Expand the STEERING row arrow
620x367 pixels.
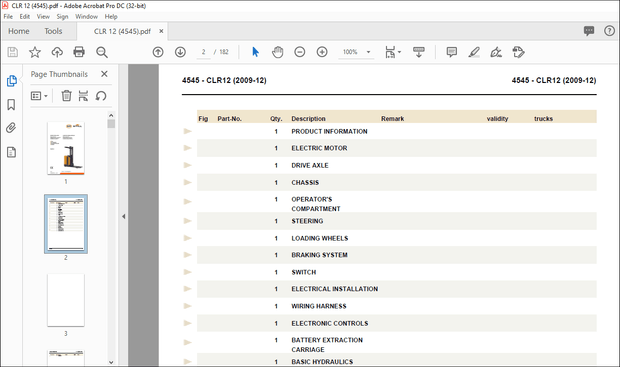[187, 221]
